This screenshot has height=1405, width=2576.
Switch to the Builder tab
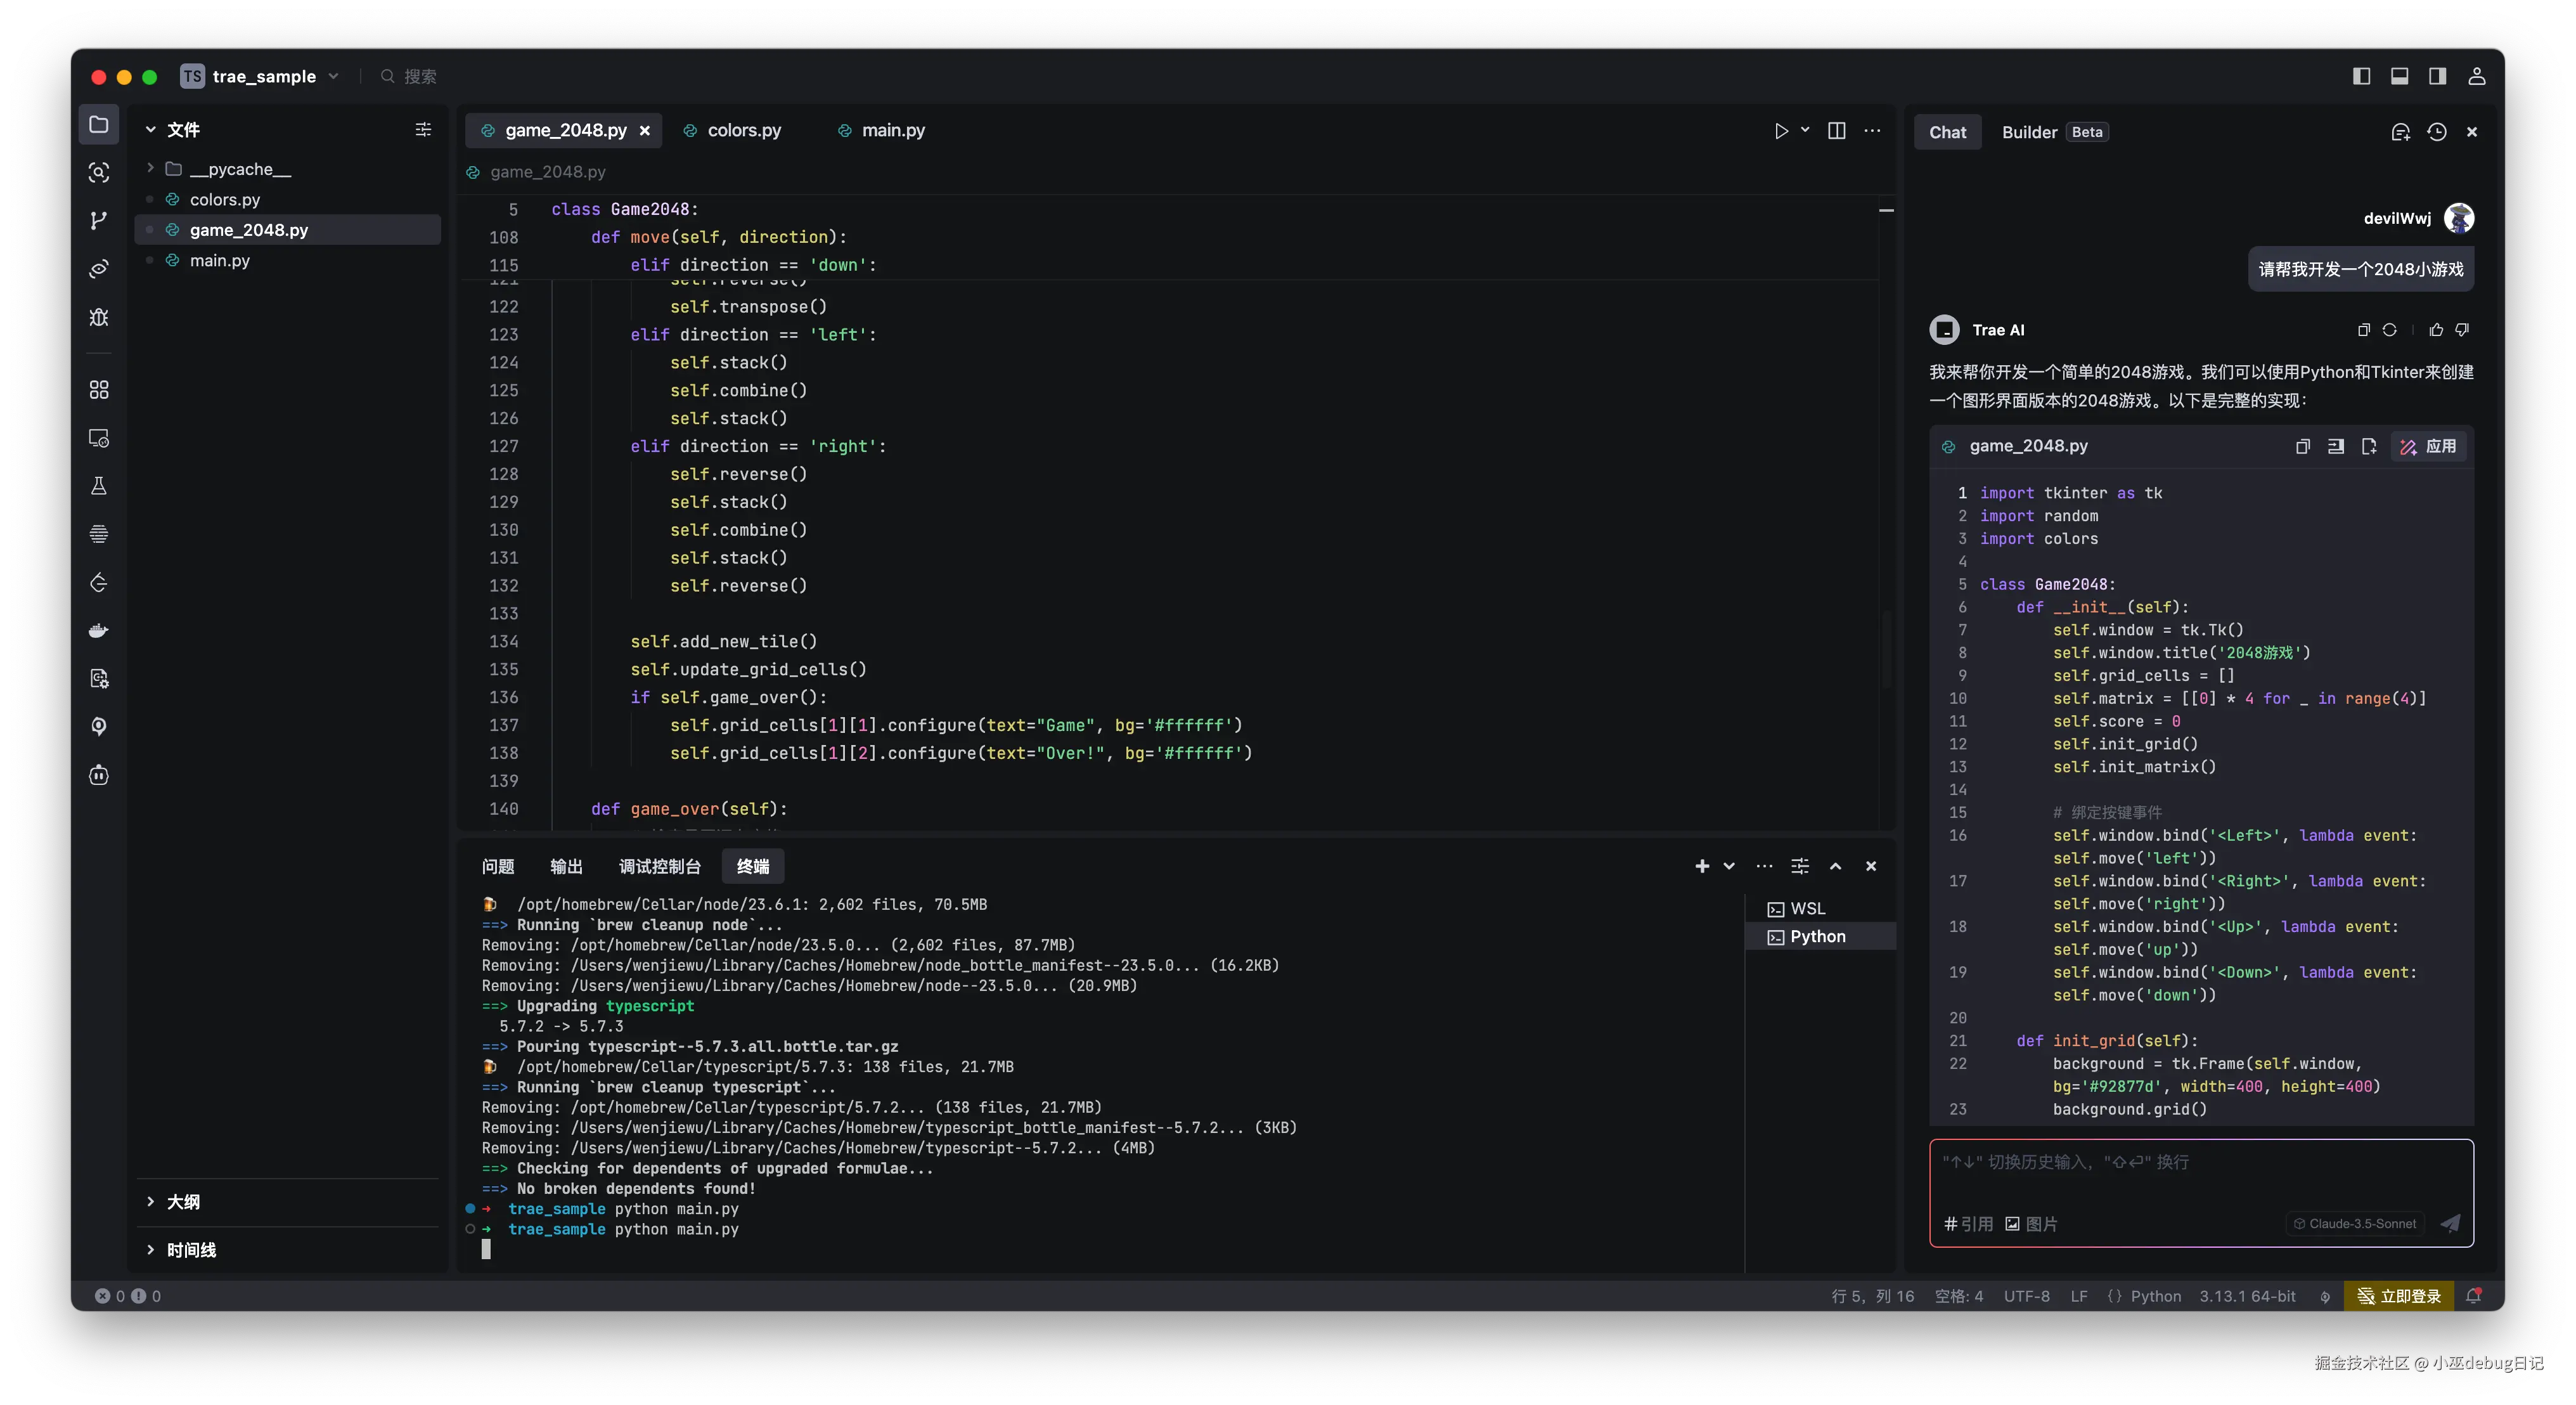[x=2029, y=132]
